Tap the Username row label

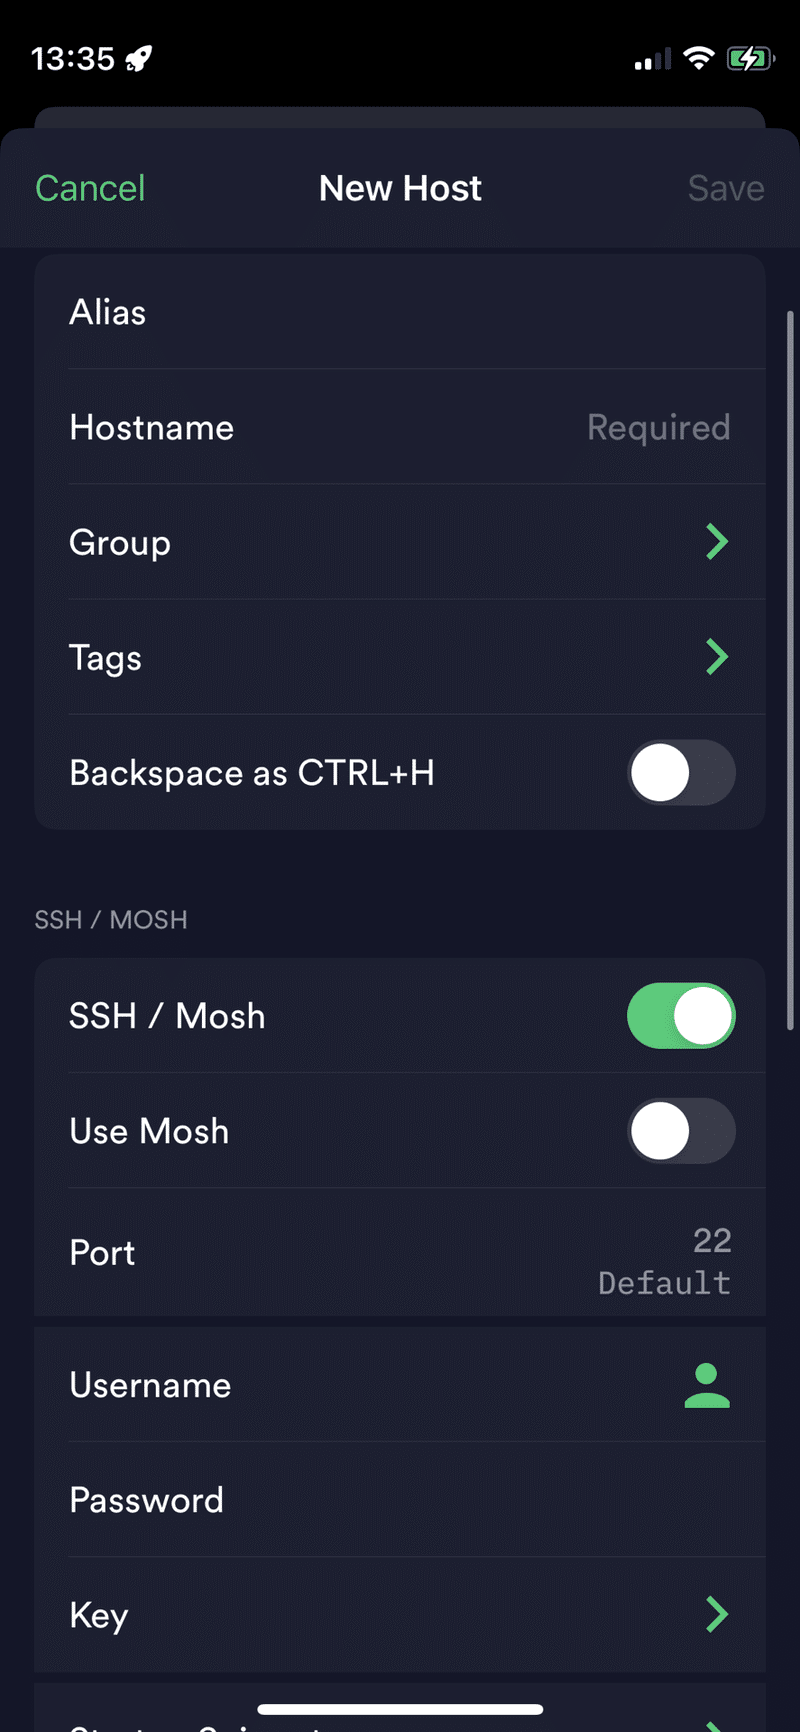pos(150,1385)
